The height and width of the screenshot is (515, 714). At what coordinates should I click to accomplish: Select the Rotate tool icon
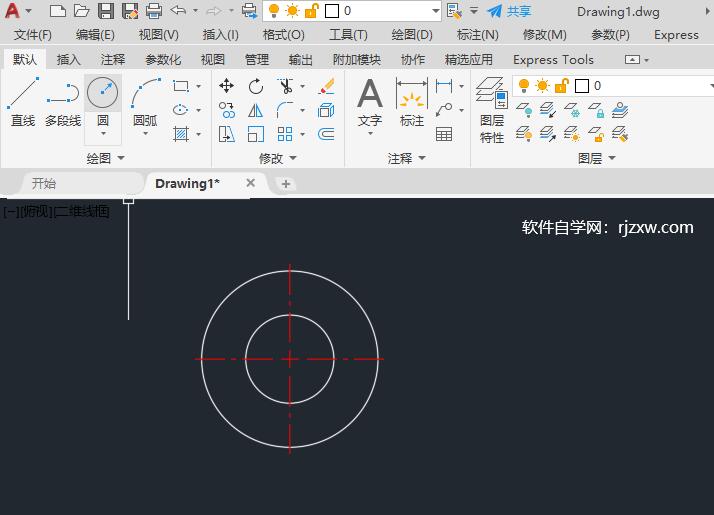256,86
